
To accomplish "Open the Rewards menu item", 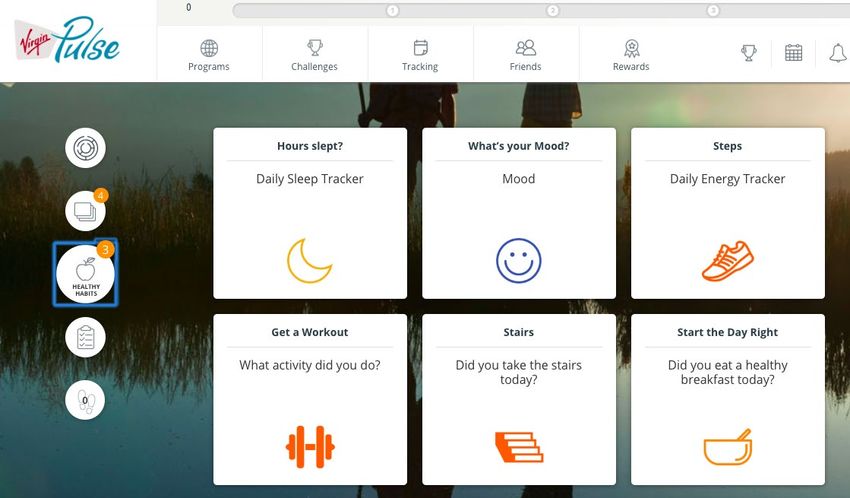I will tap(631, 55).
